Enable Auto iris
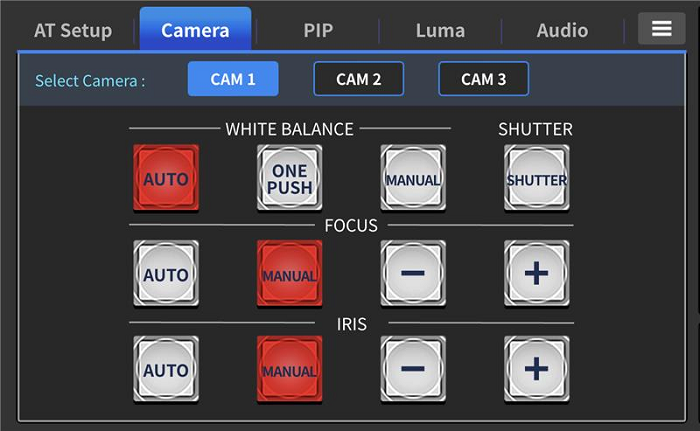700x431 pixels. (166, 369)
